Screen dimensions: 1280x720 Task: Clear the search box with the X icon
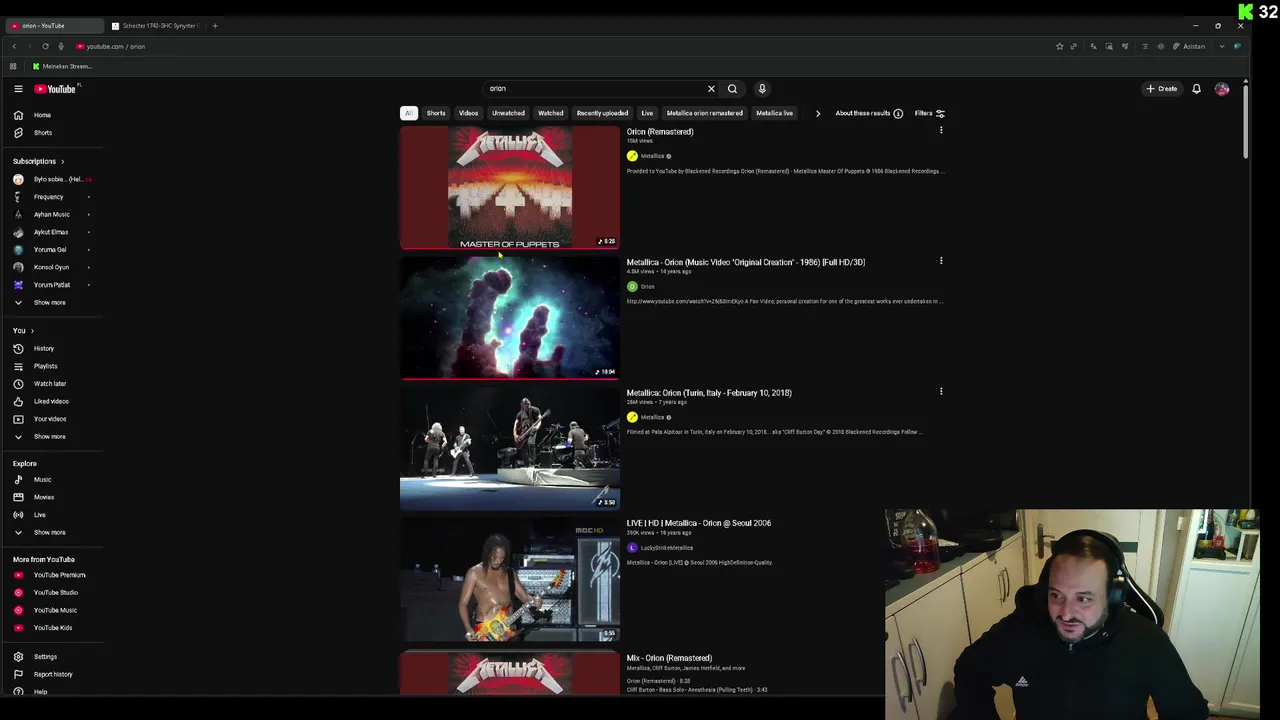point(711,89)
